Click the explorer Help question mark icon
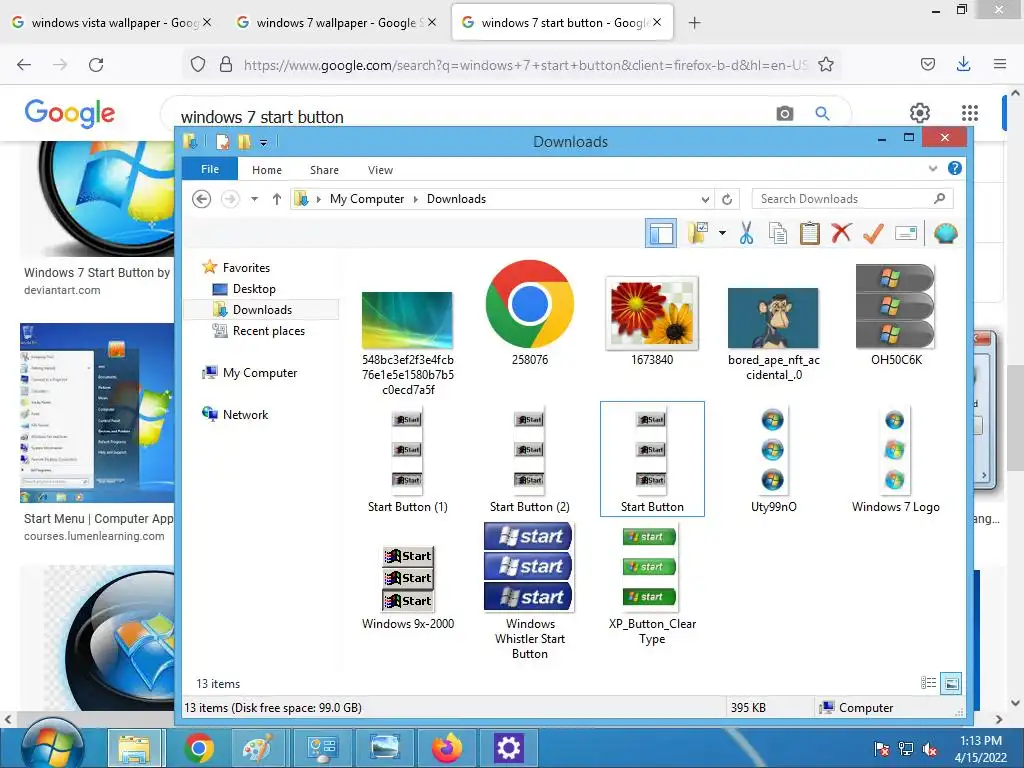1024x768 pixels. (x=955, y=168)
